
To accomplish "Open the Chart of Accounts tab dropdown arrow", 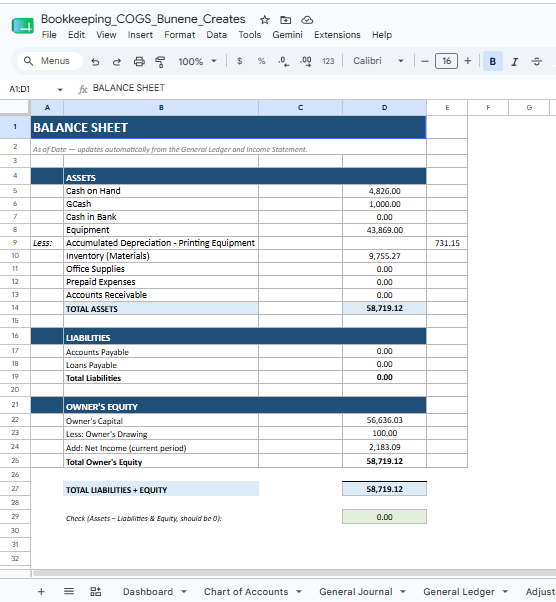I will tap(299, 592).
